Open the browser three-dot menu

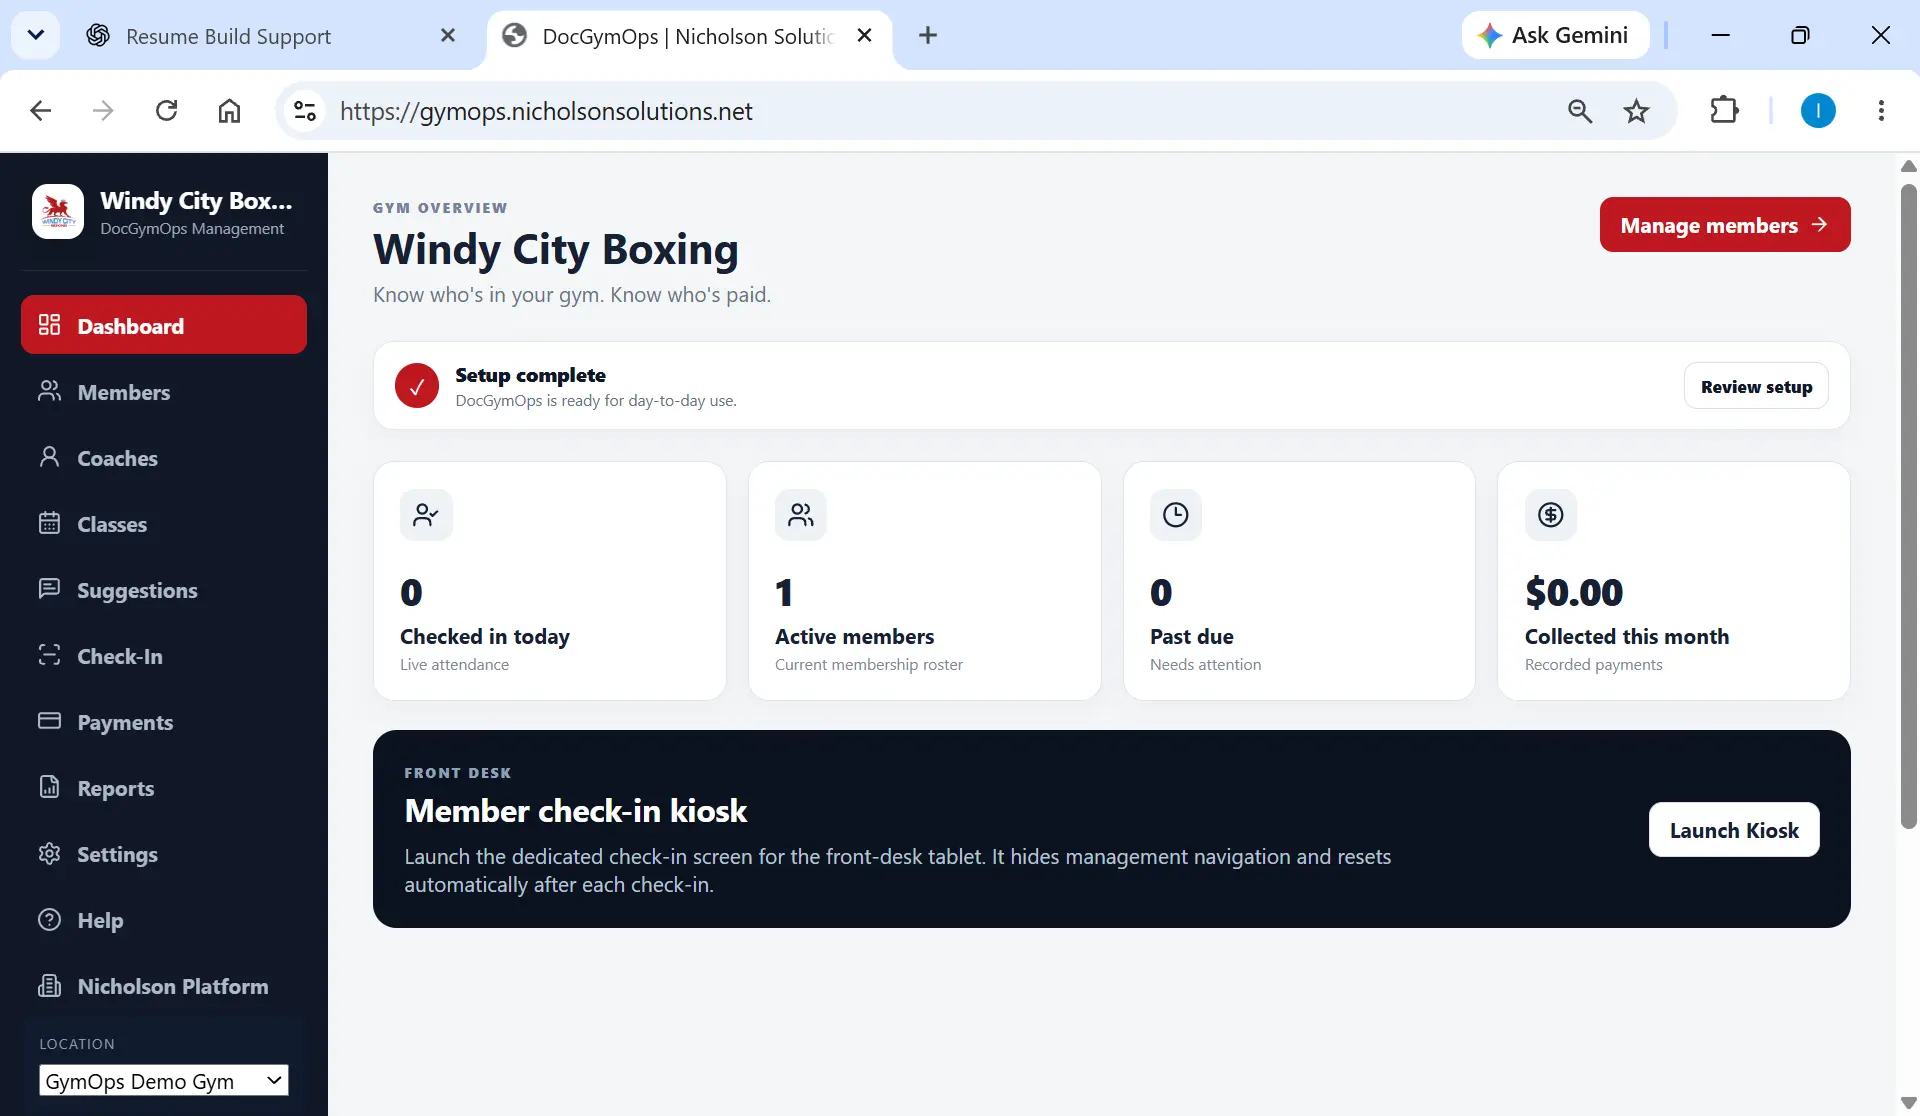1881,110
